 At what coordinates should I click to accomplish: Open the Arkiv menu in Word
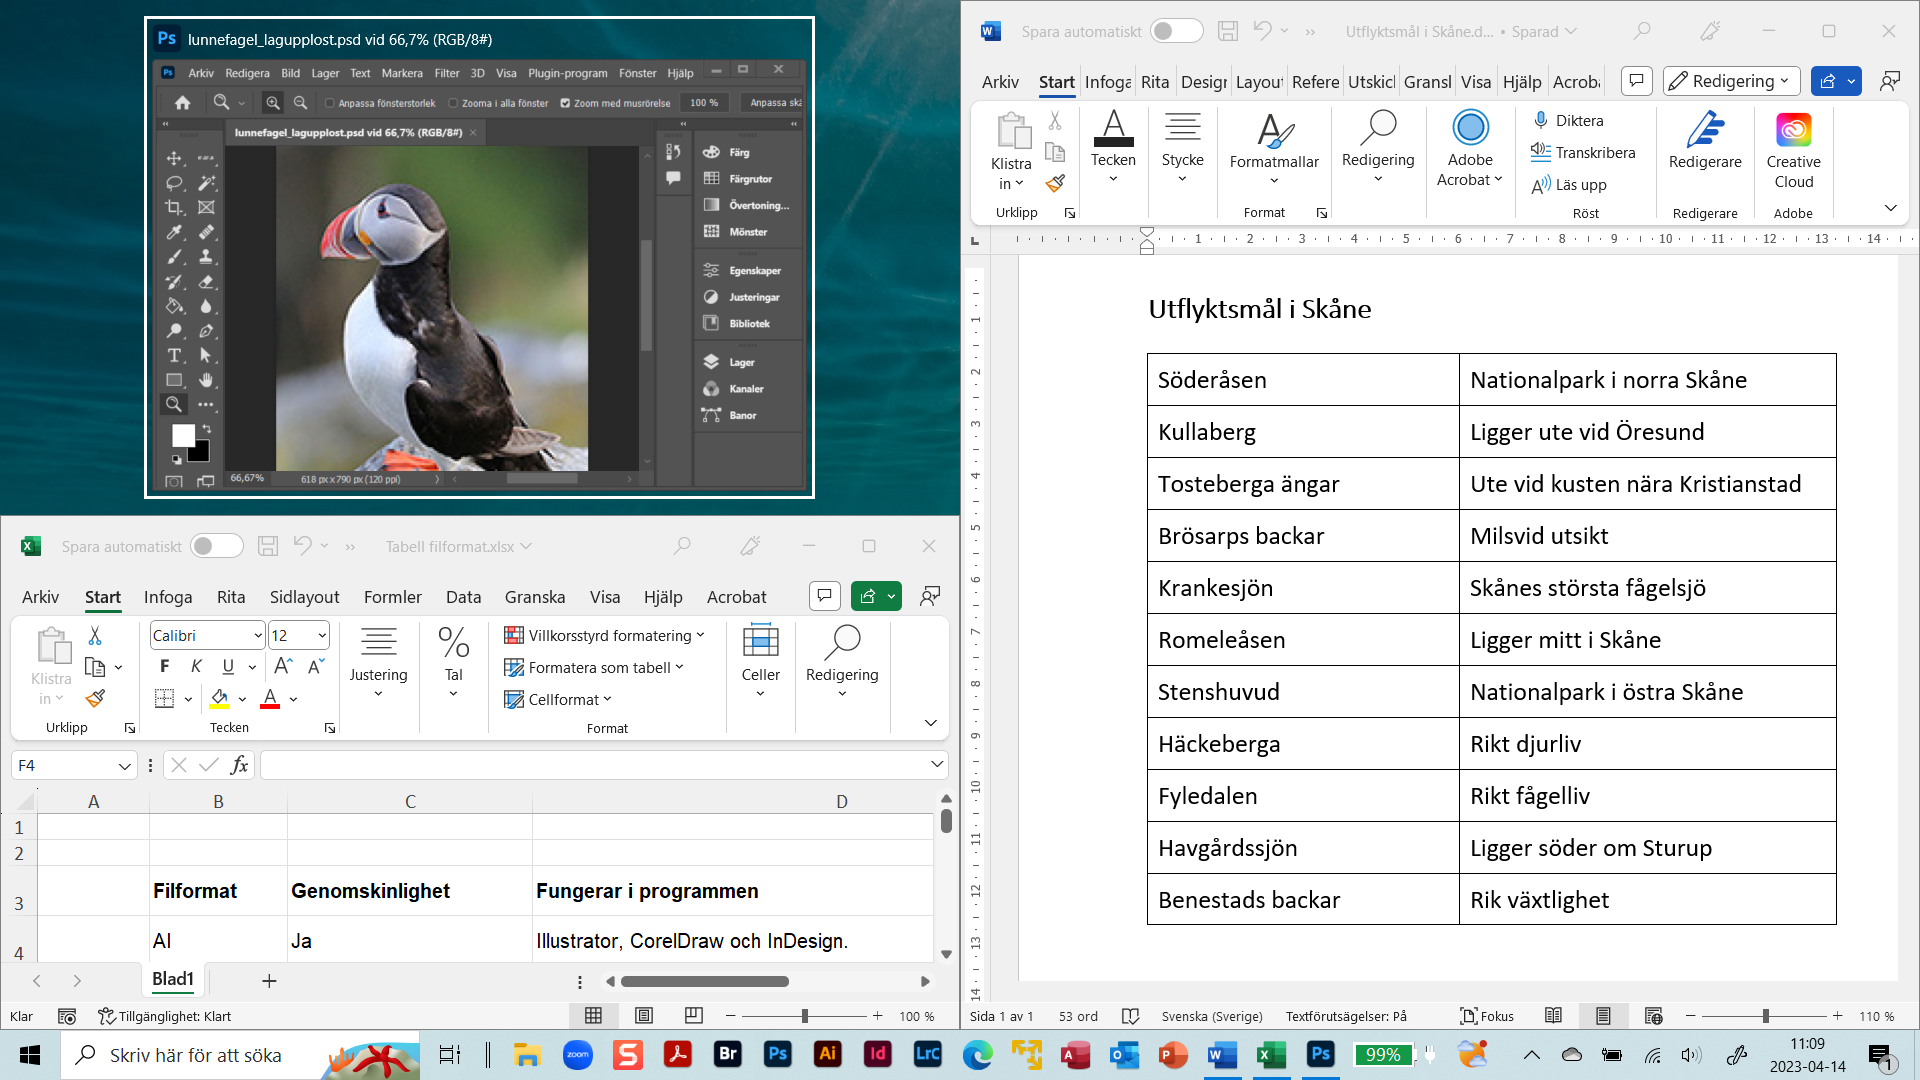tap(1000, 82)
